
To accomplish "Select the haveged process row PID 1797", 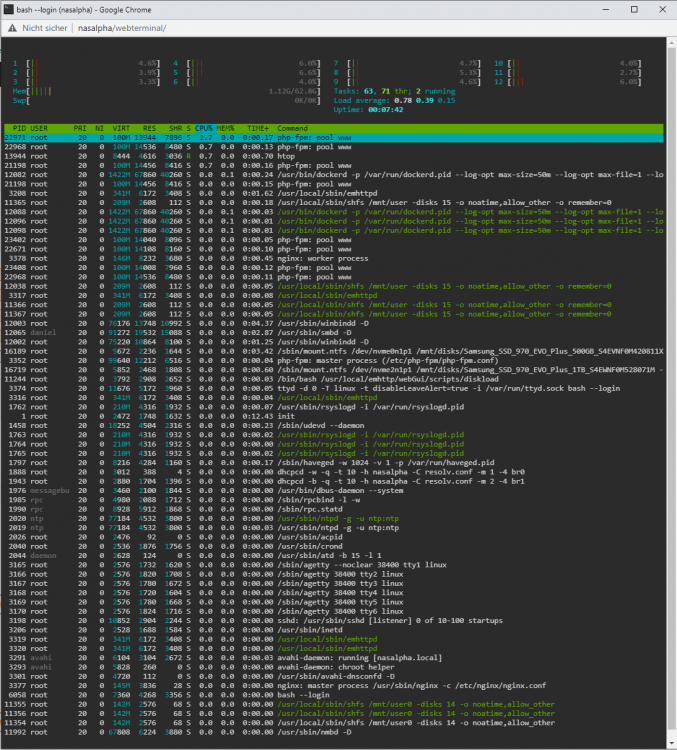I will tap(333, 463).
